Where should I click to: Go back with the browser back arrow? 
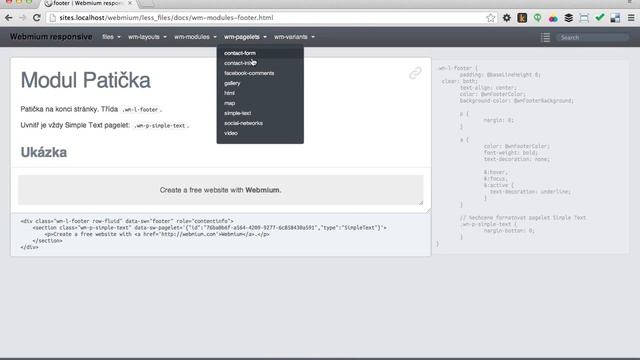[9, 18]
